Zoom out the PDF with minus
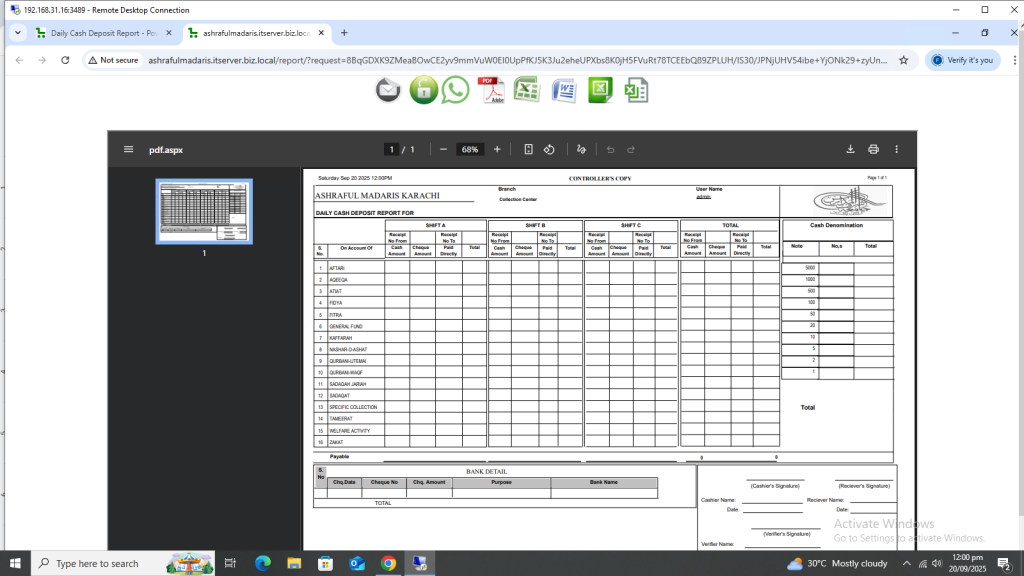Image resolution: width=1024 pixels, height=576 pixels. tap(443, 150)
